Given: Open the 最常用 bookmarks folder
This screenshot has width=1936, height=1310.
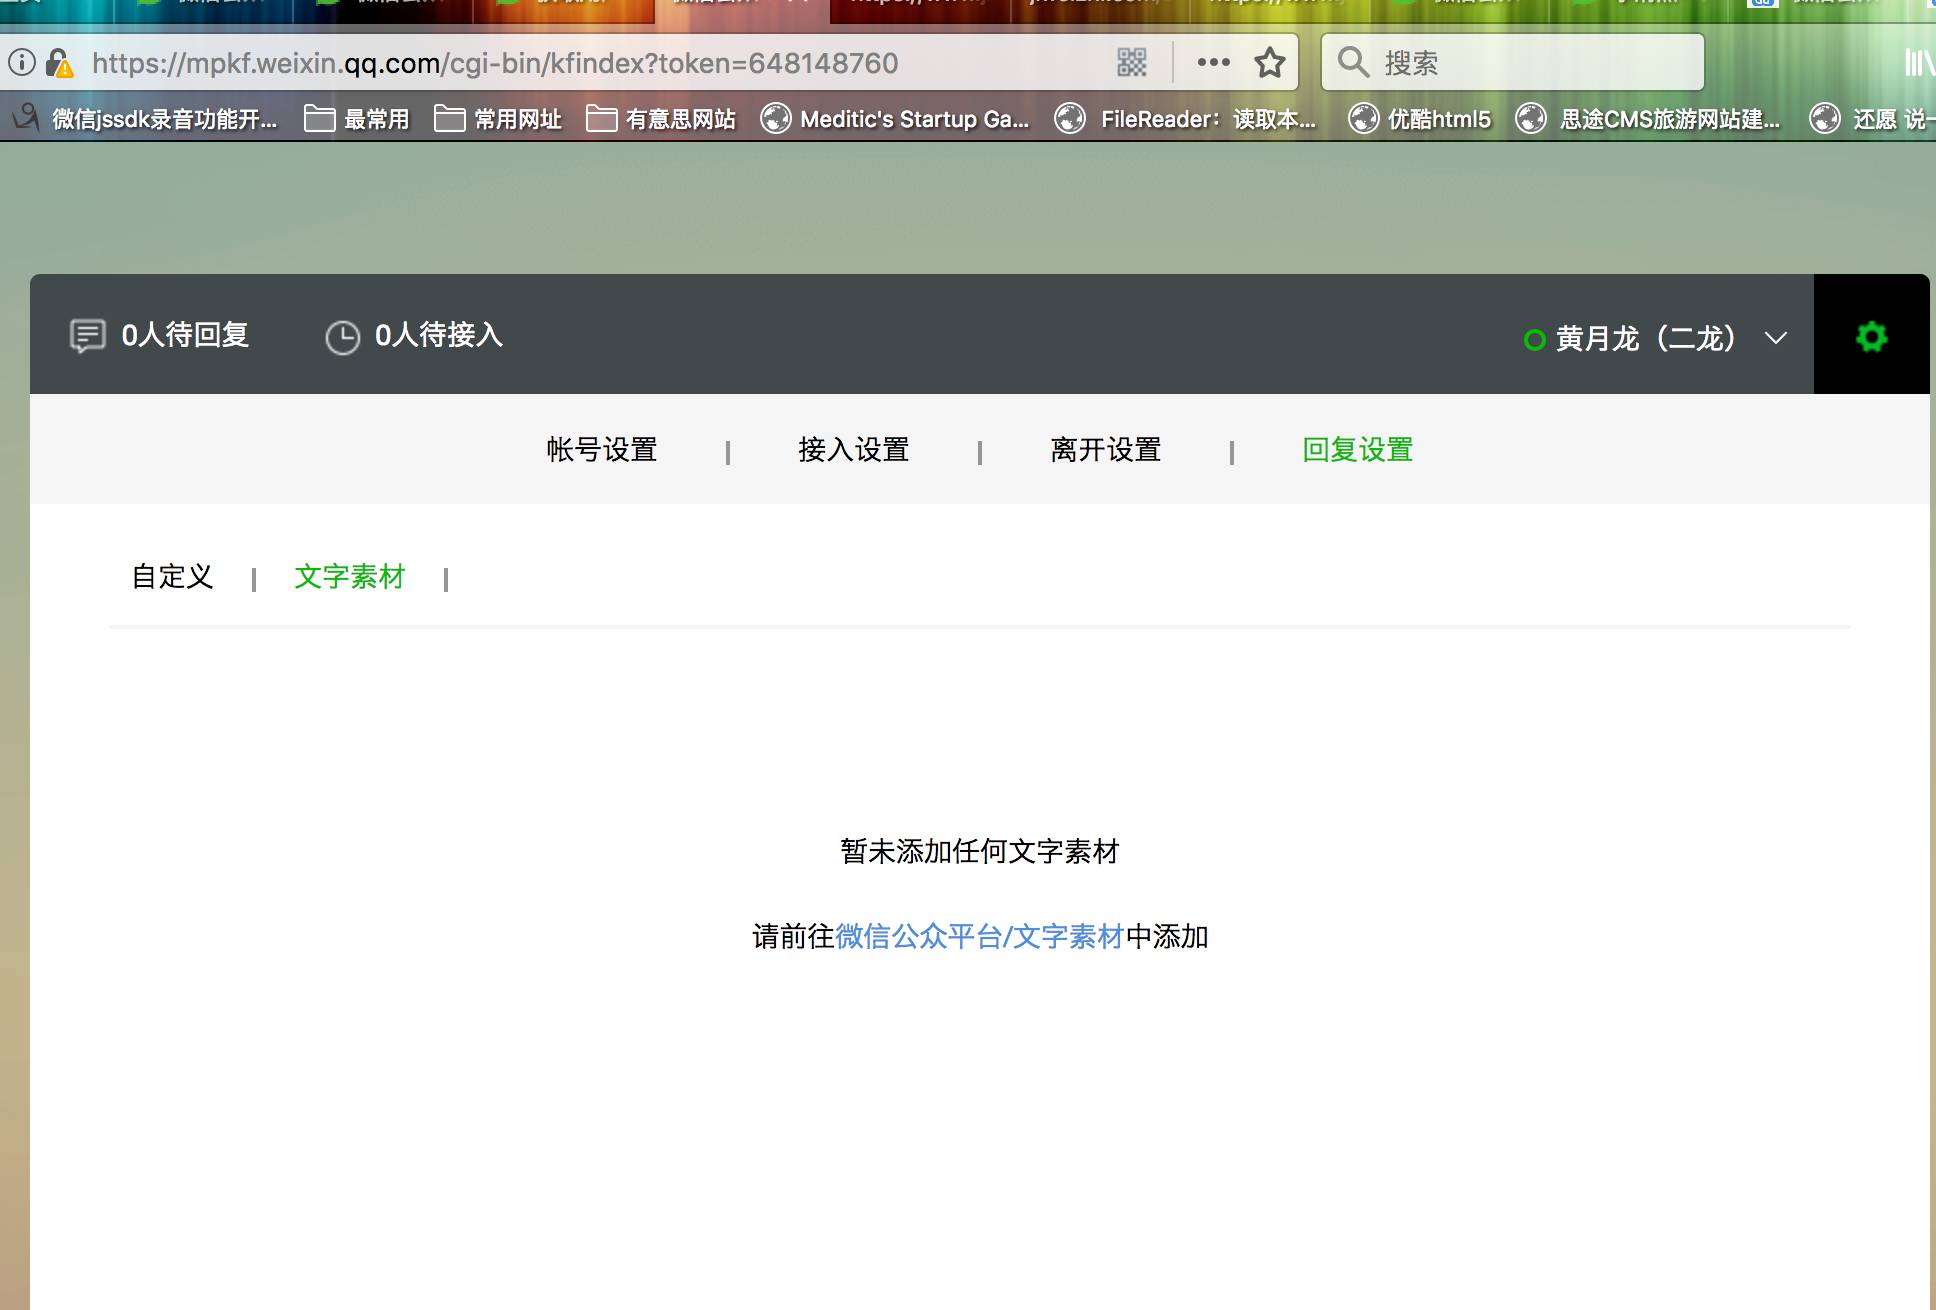Looking at the screenshot, I should tap(357, 119).
